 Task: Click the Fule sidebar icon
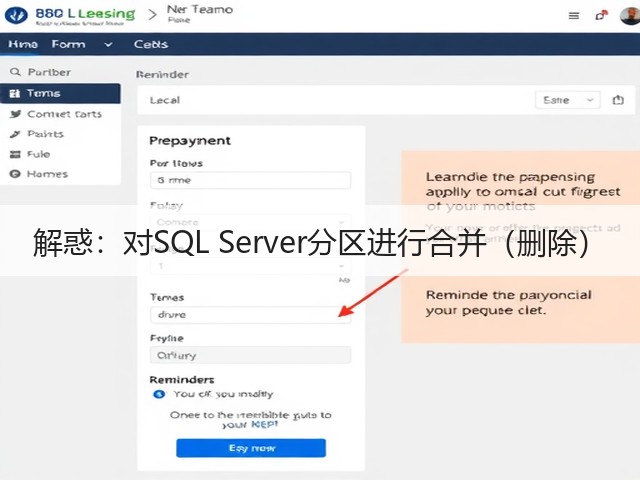tap(15, 154)
